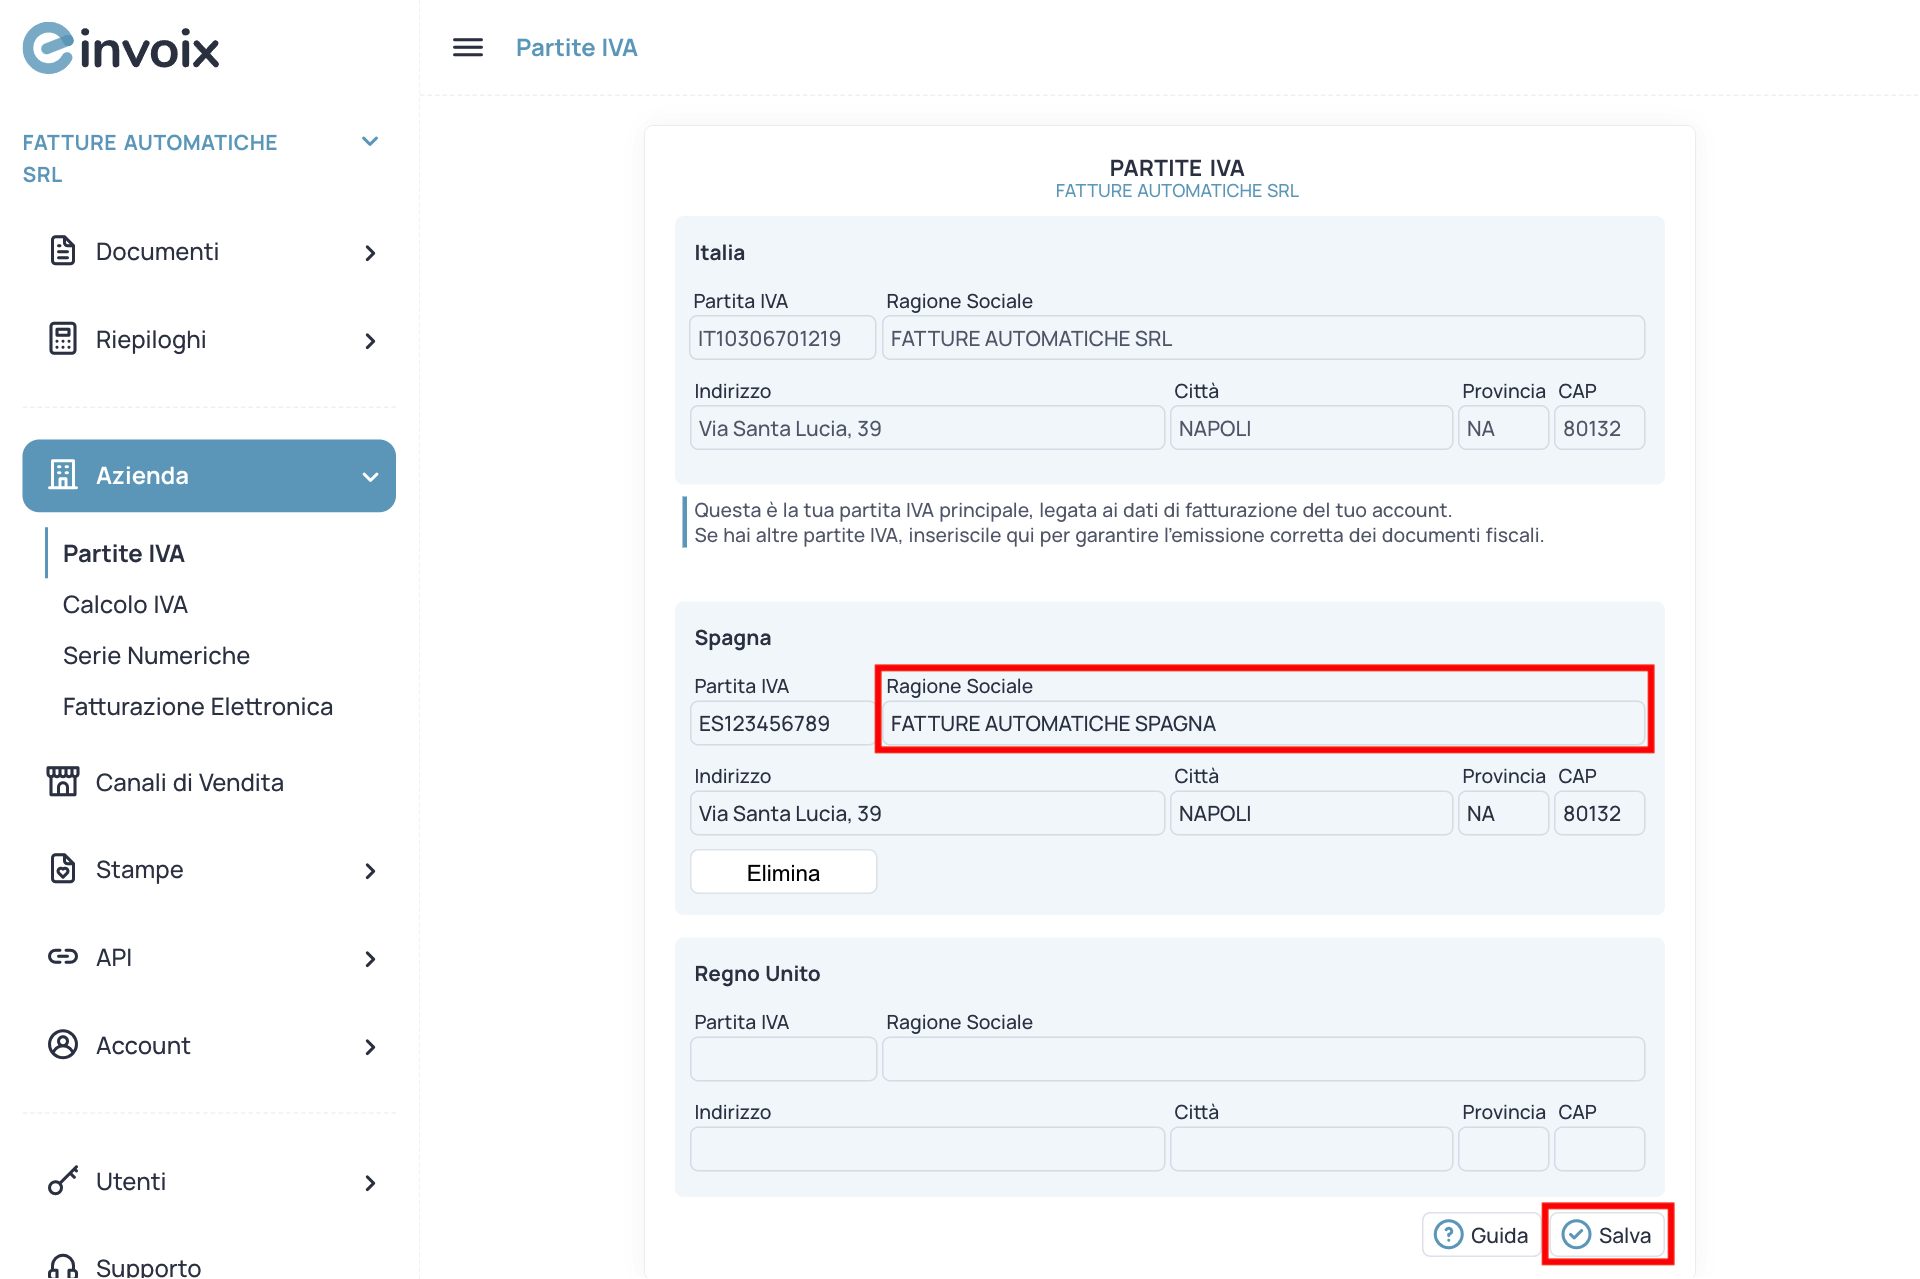Click the Stampe file icon
1920x1279 pixels.
pos(62,869)
